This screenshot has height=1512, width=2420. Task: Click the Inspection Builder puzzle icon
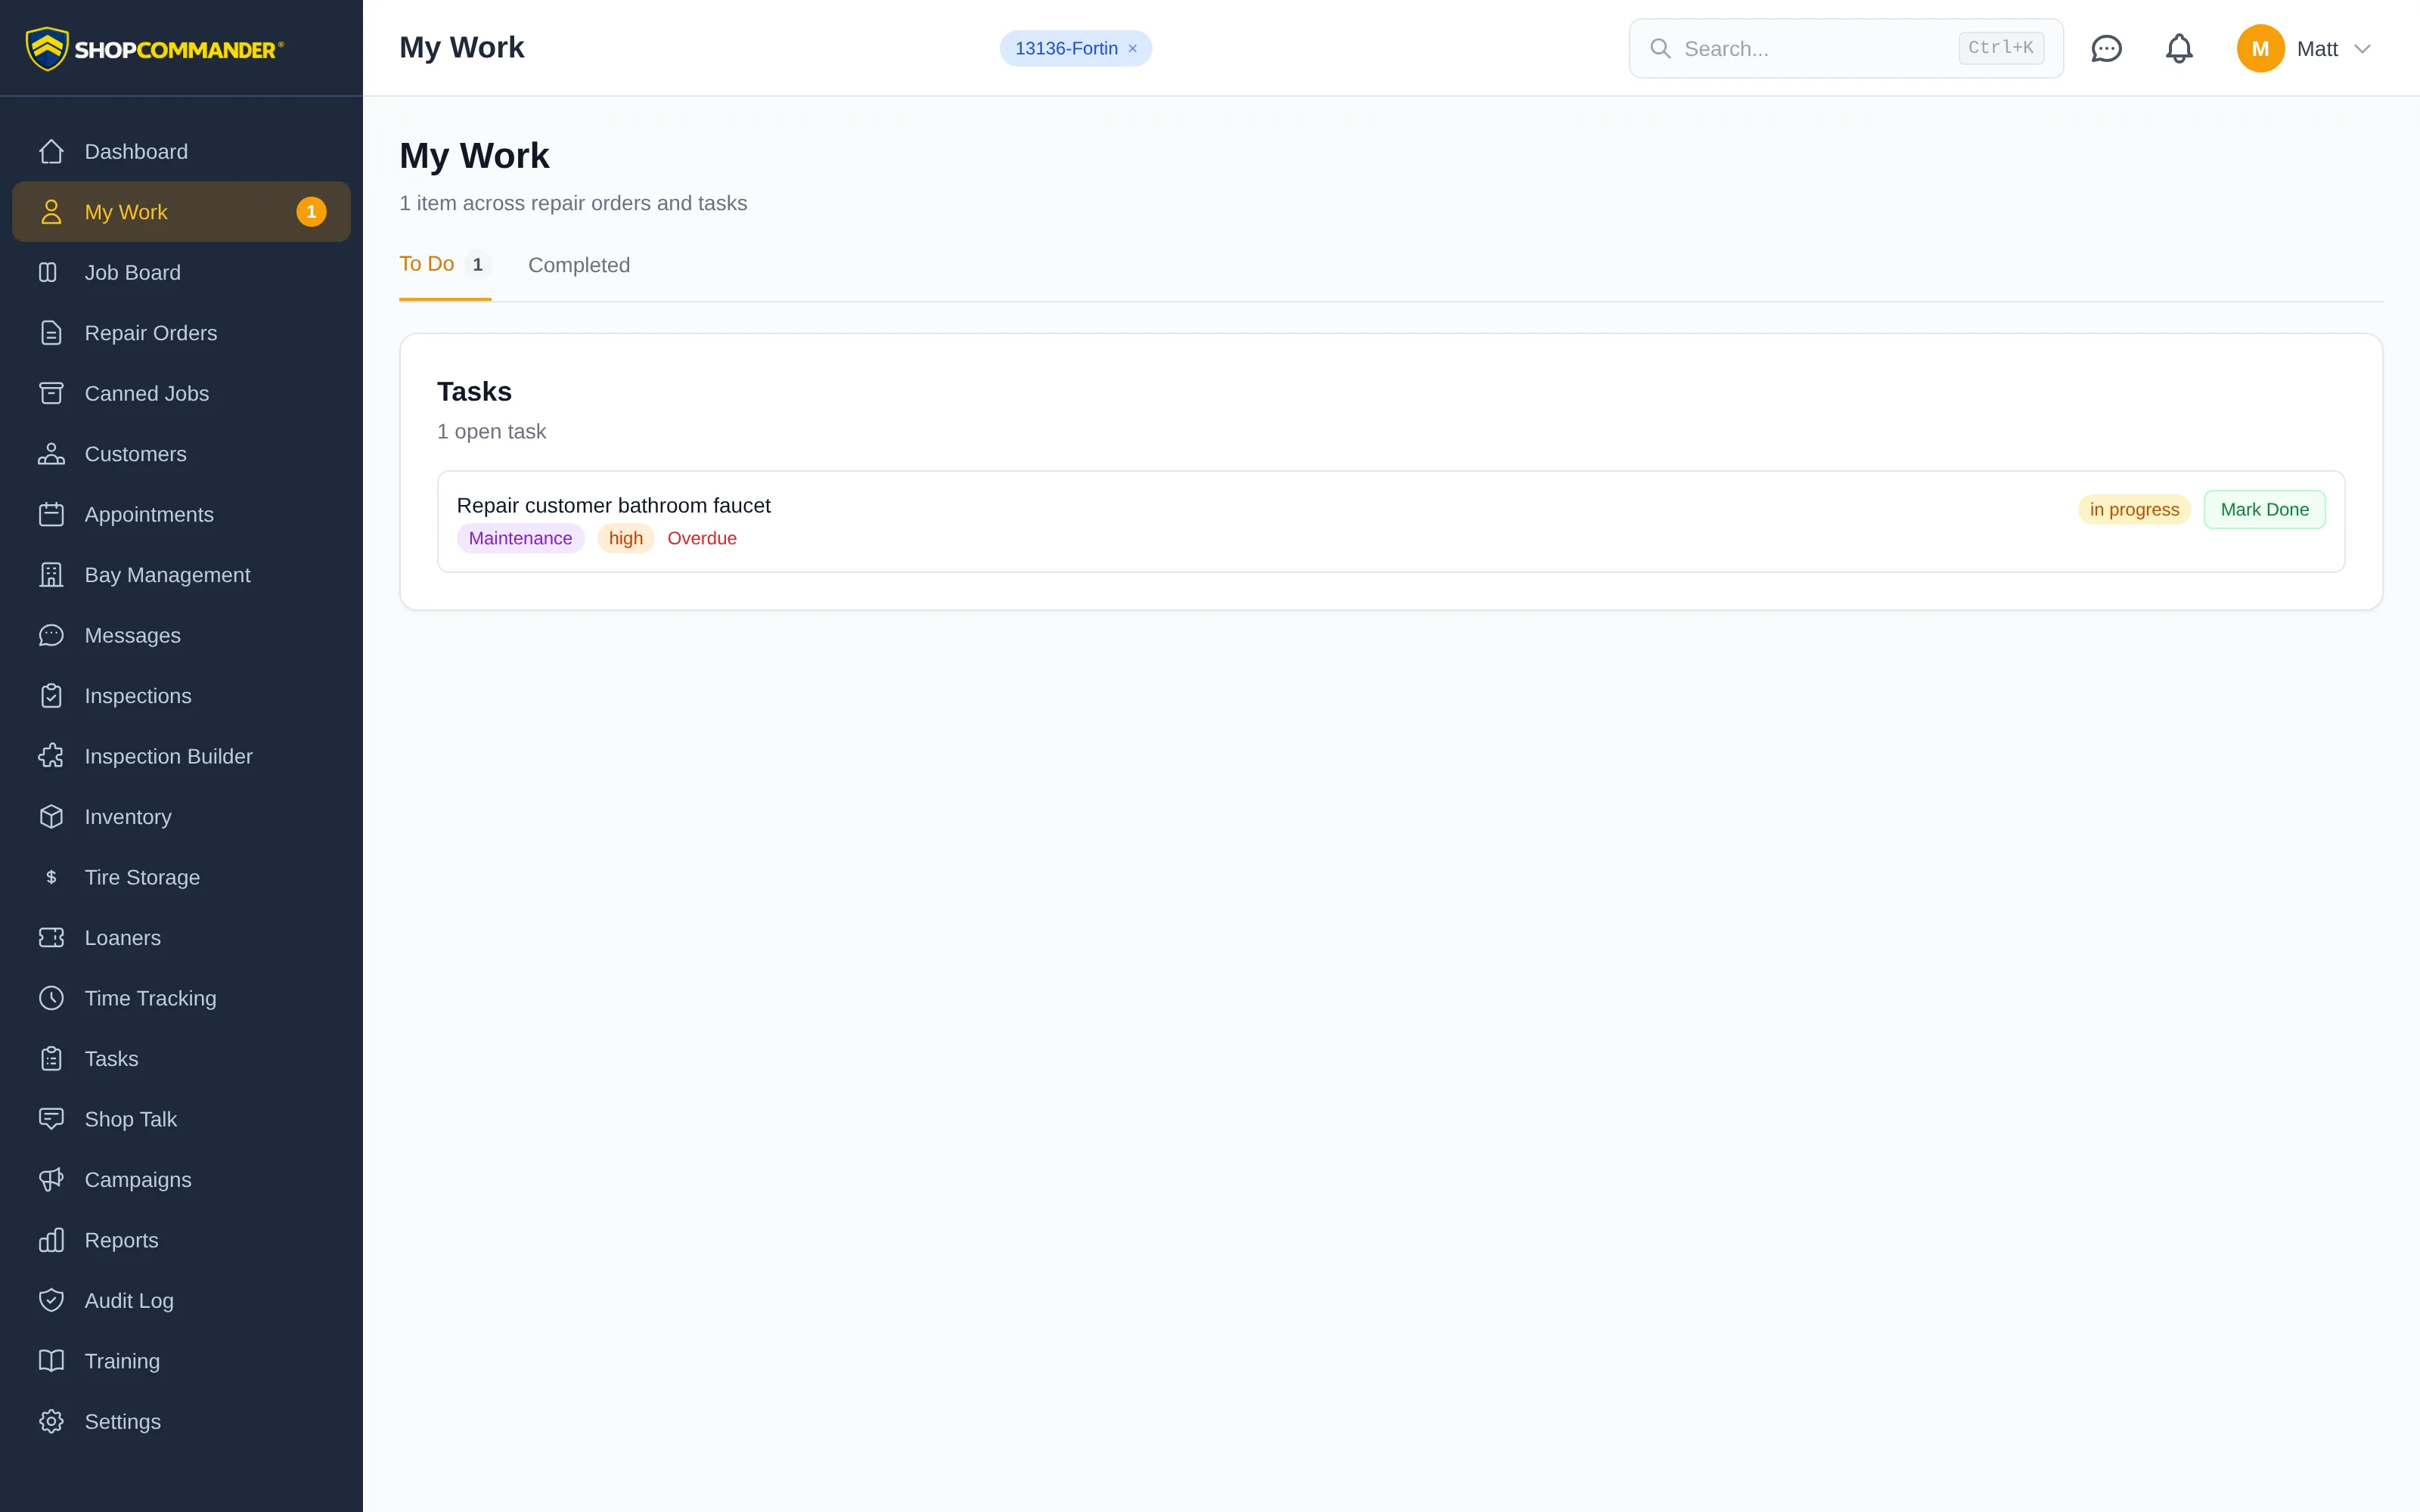pyautogui.click(x=51, y=757)
